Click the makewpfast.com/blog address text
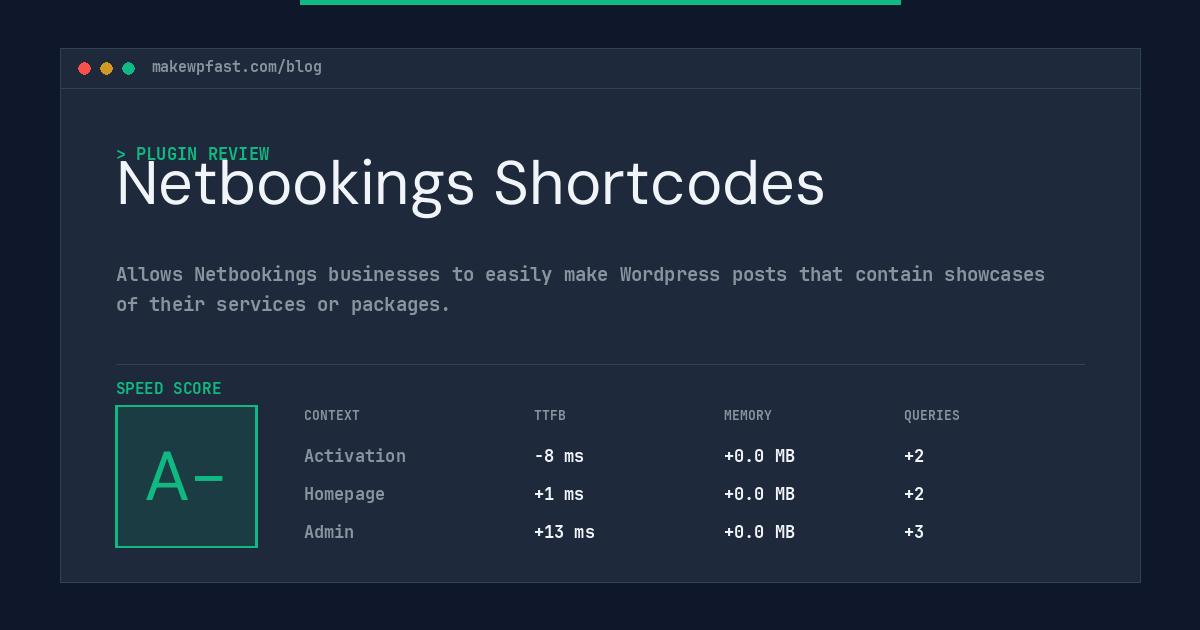 [x=237, y=67]
